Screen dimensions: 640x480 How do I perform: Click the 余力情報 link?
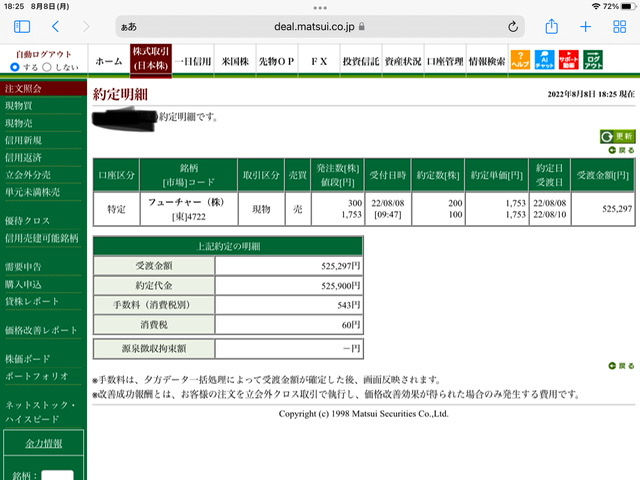[44, 443]
